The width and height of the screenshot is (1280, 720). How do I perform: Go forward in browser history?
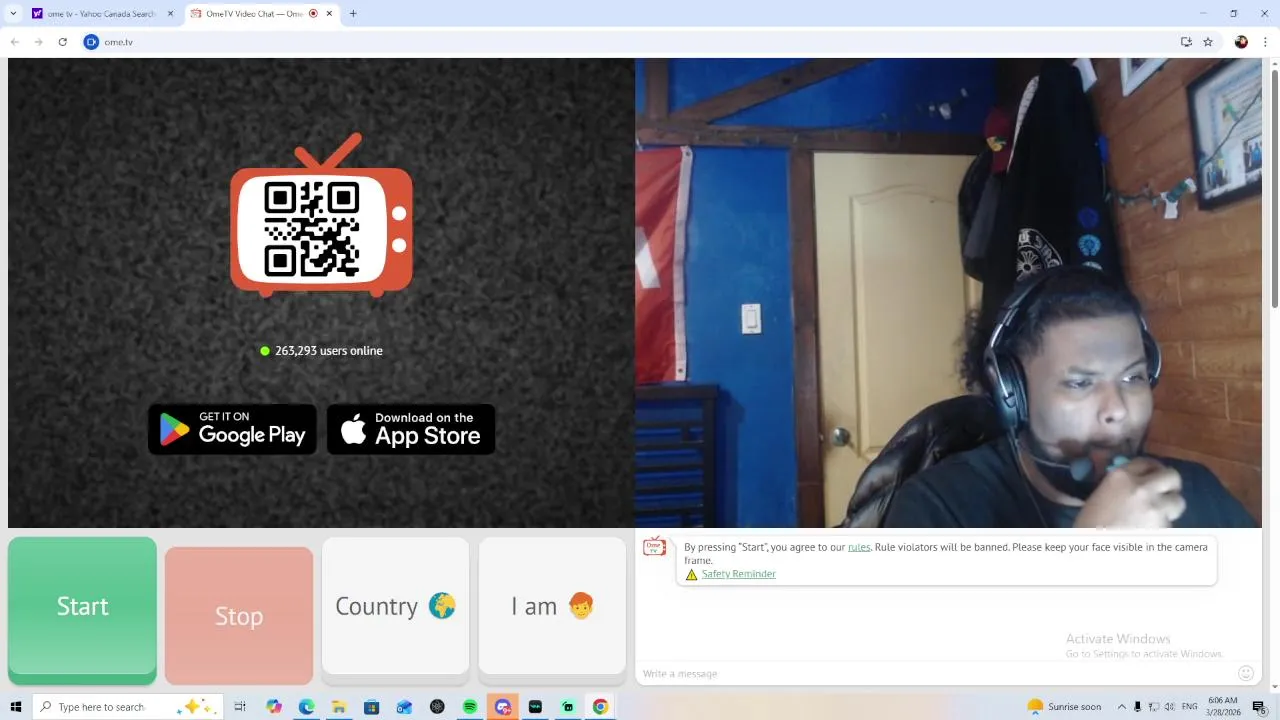39,42
